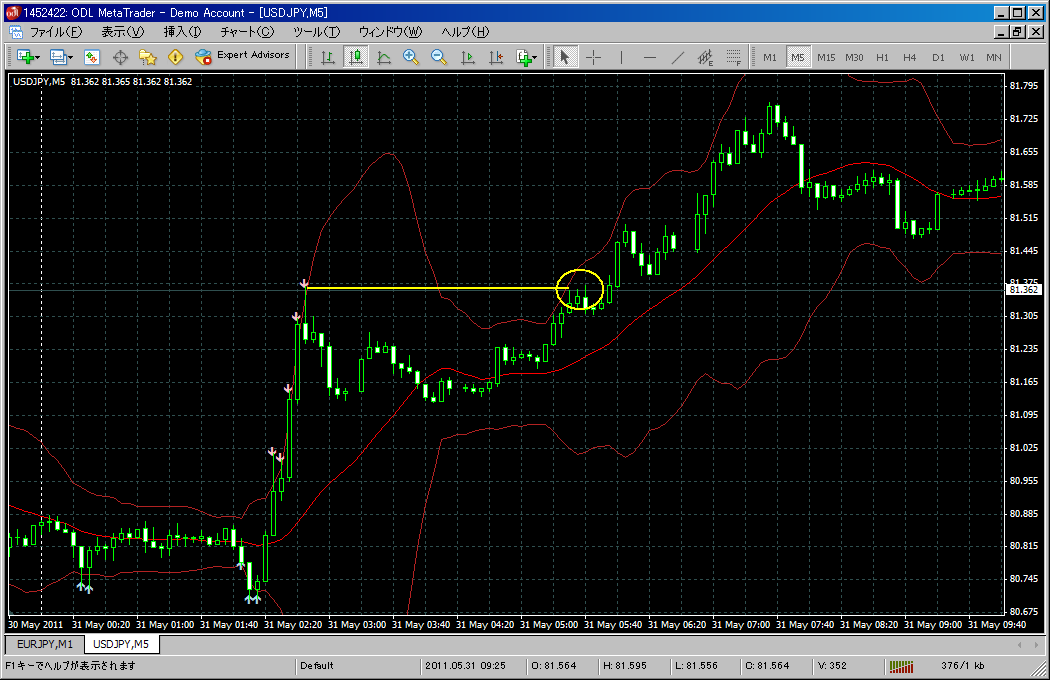Toggle the D1 timeframe button
Viewport: 1050px width, 680px height.
pos(938,57)
